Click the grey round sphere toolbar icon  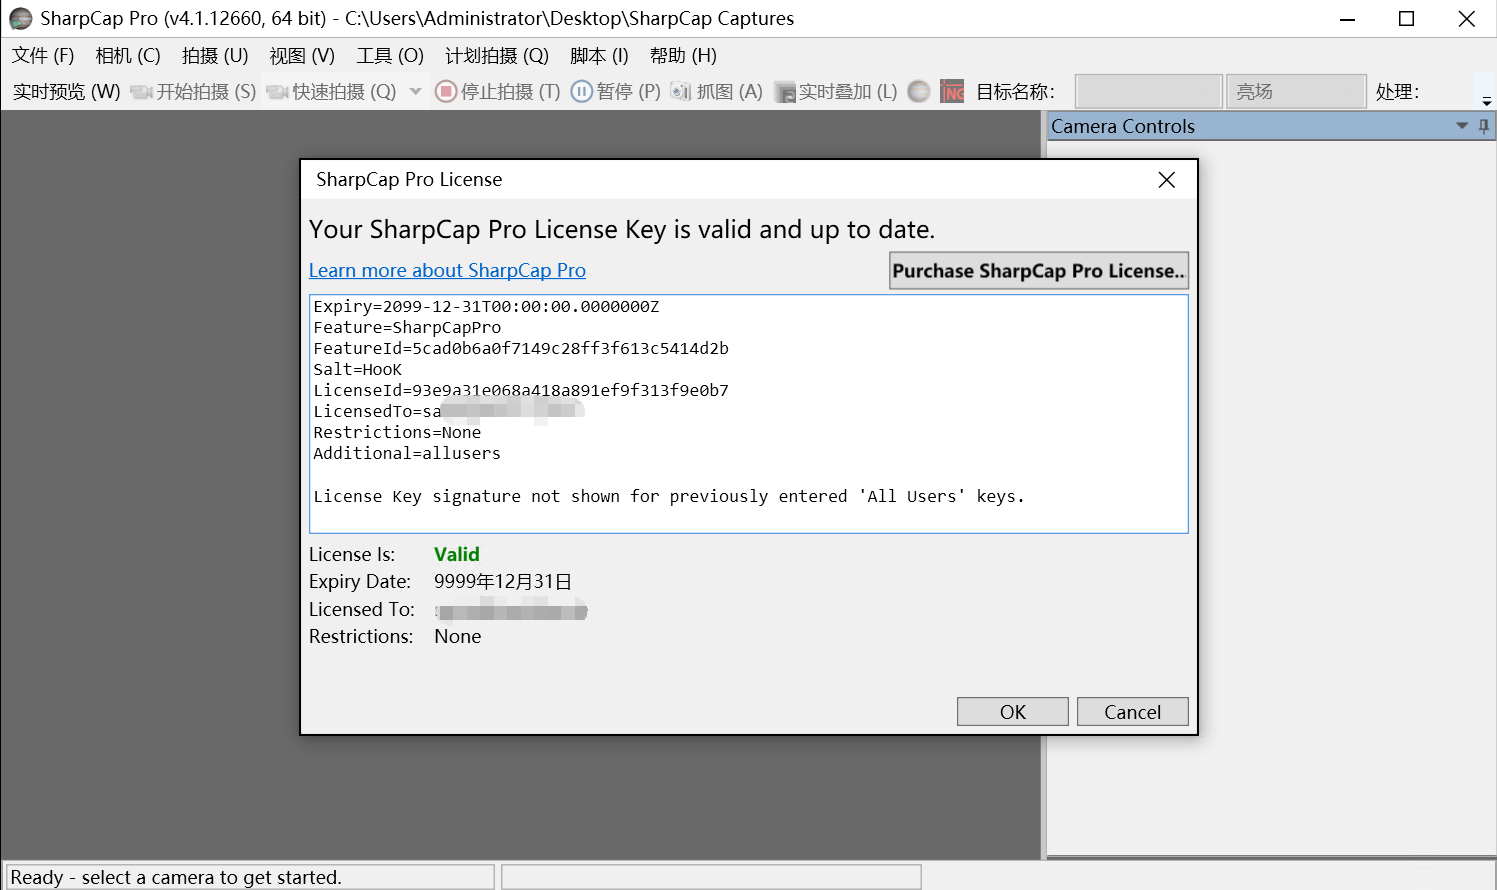(x=919, y=92)
